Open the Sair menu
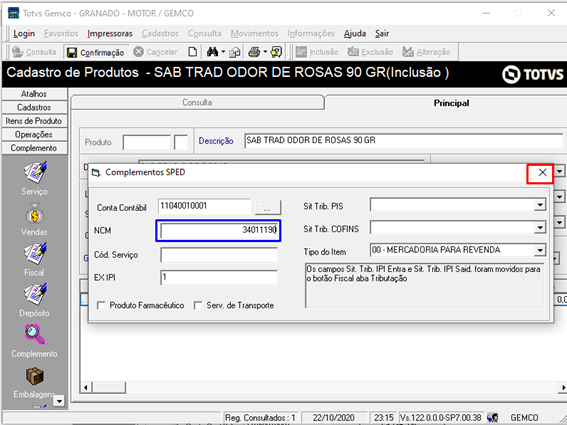Viewport: 567px width, 425px height. tap(382, 34)
